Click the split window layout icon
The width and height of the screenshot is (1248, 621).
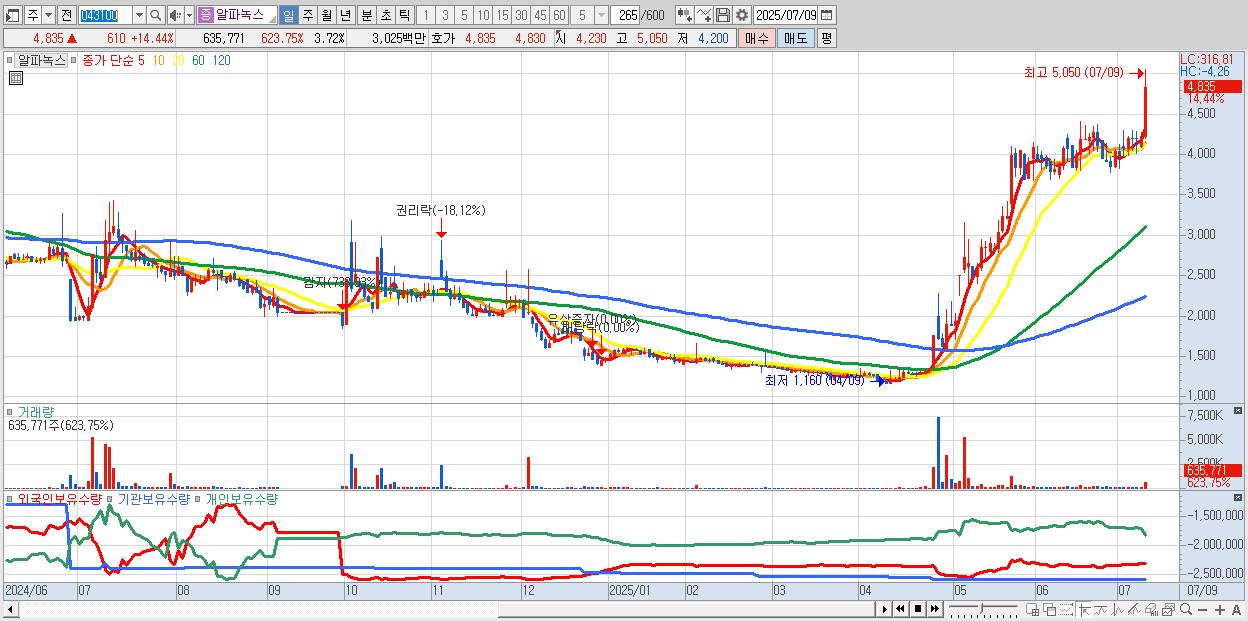point(1032,609)
